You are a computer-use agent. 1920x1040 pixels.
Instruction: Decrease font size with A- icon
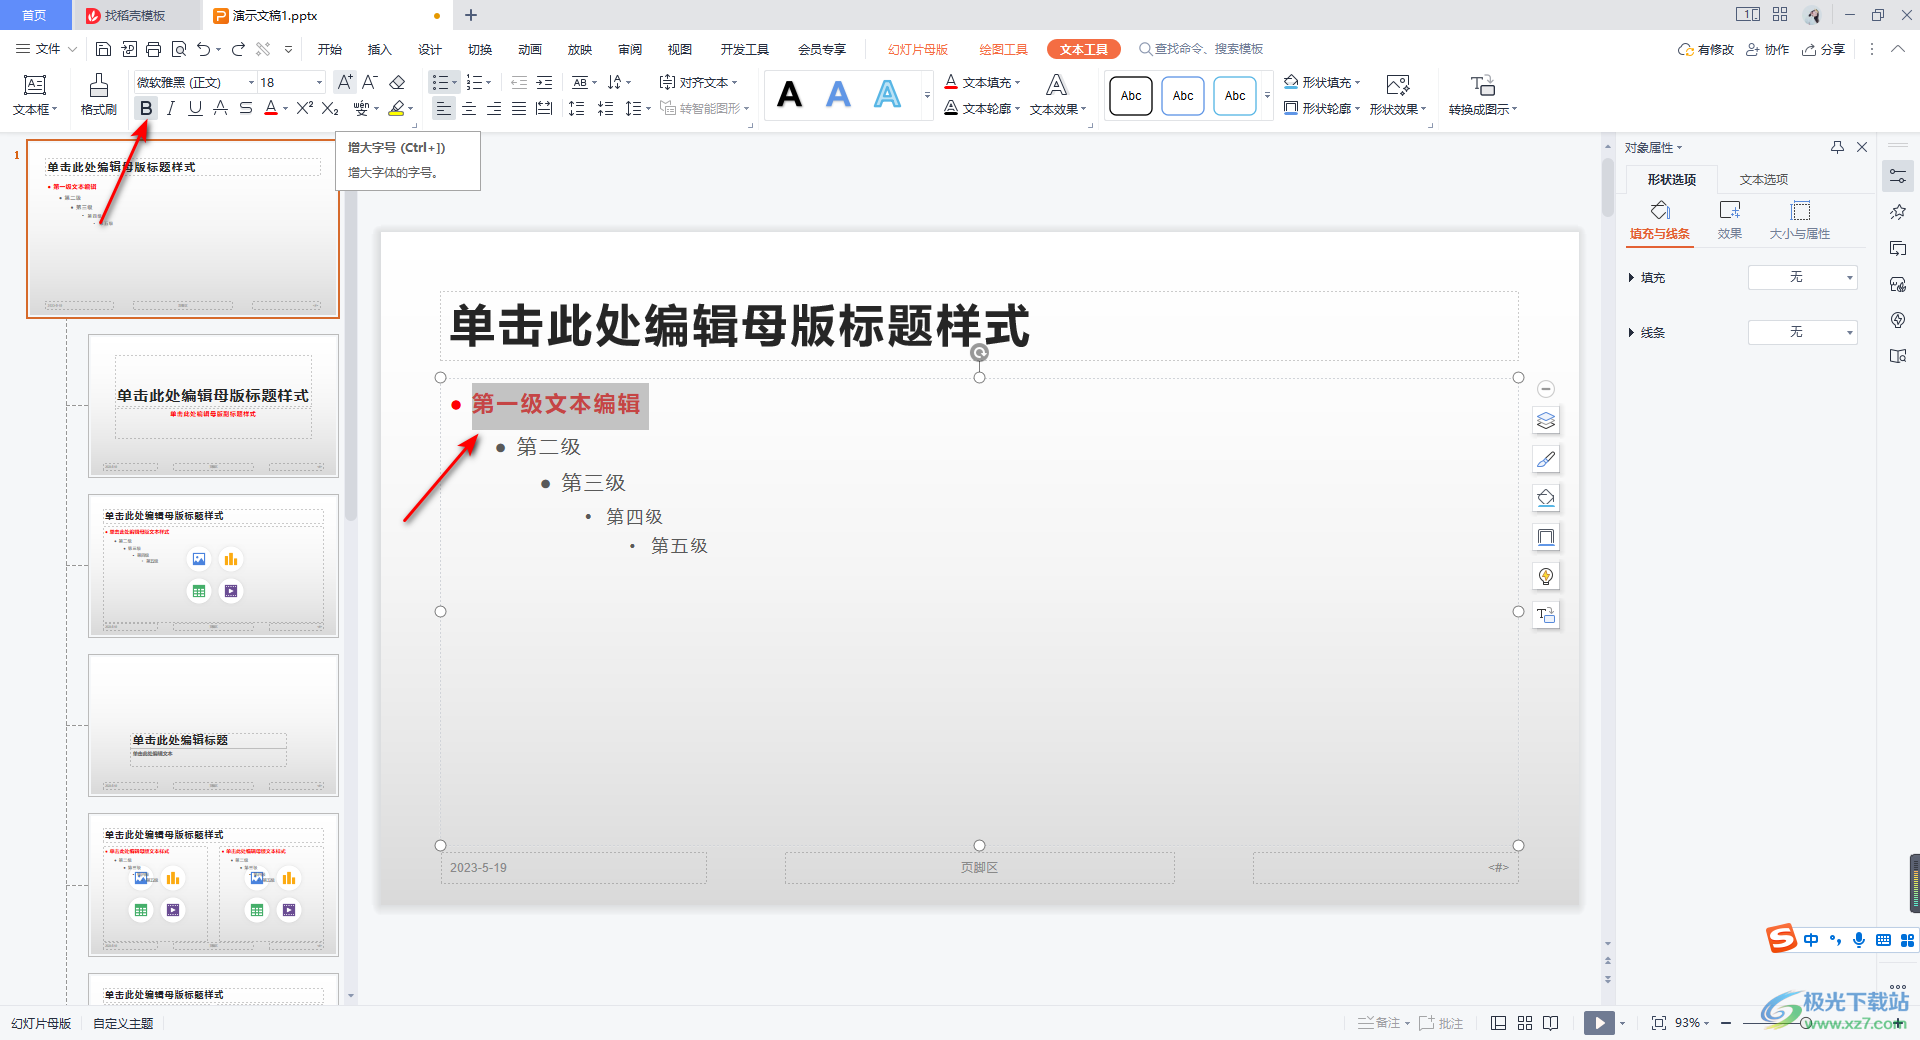tap(370, 82)
